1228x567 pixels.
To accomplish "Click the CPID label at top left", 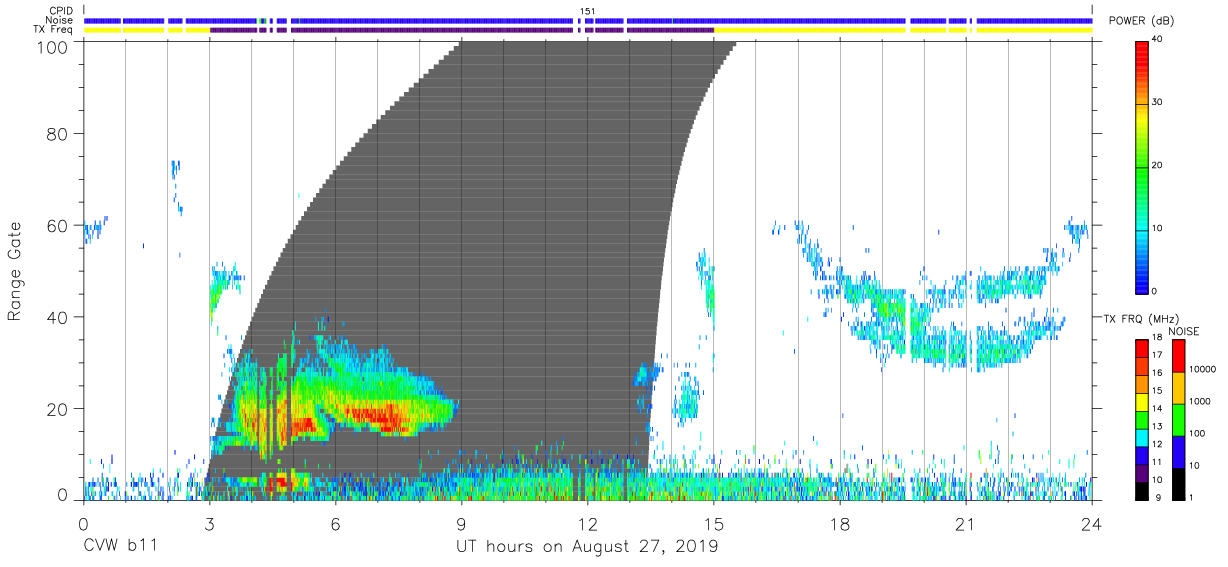I will (x=60, y=11).
